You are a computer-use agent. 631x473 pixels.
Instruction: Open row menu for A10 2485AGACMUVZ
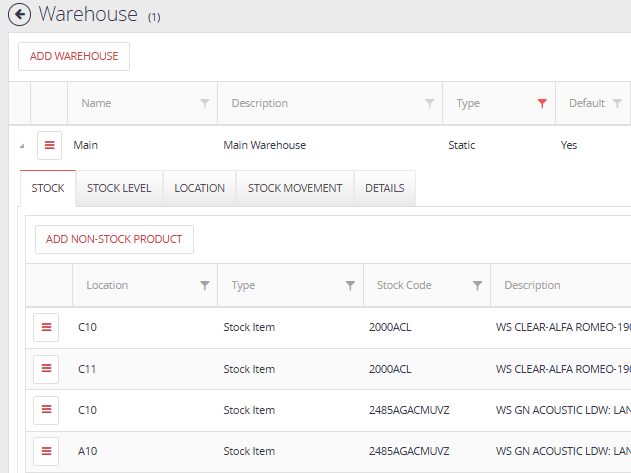pos(46,451)
